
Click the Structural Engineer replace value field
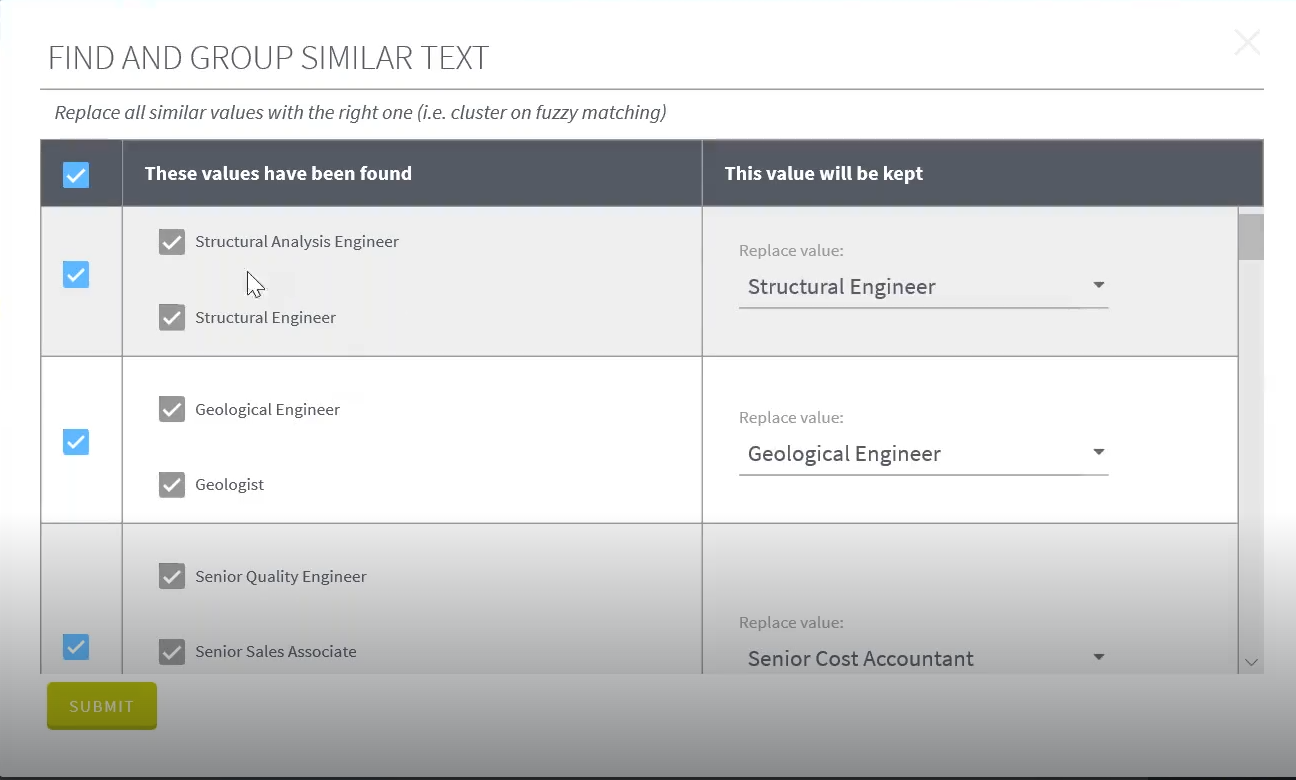910,287
